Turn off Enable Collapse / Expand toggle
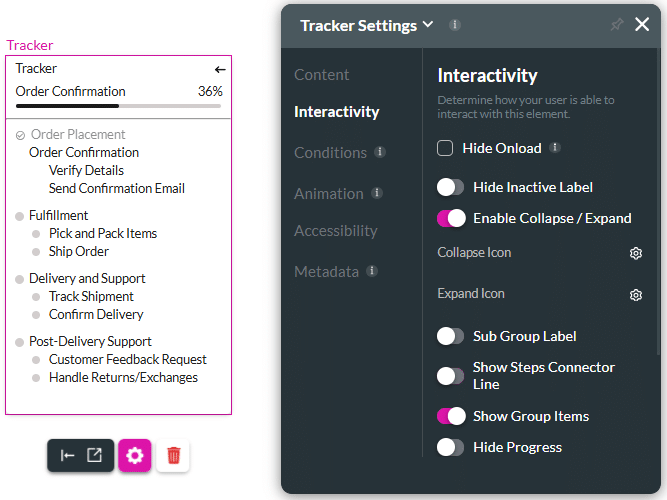Screen dimensions: 667x500 pos(451,218)
